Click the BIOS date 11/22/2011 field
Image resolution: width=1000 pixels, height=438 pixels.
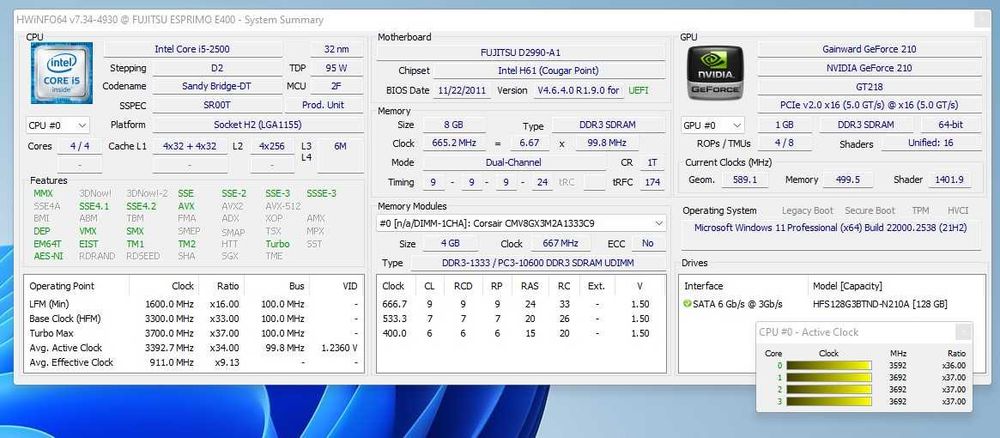coord(462,91)
